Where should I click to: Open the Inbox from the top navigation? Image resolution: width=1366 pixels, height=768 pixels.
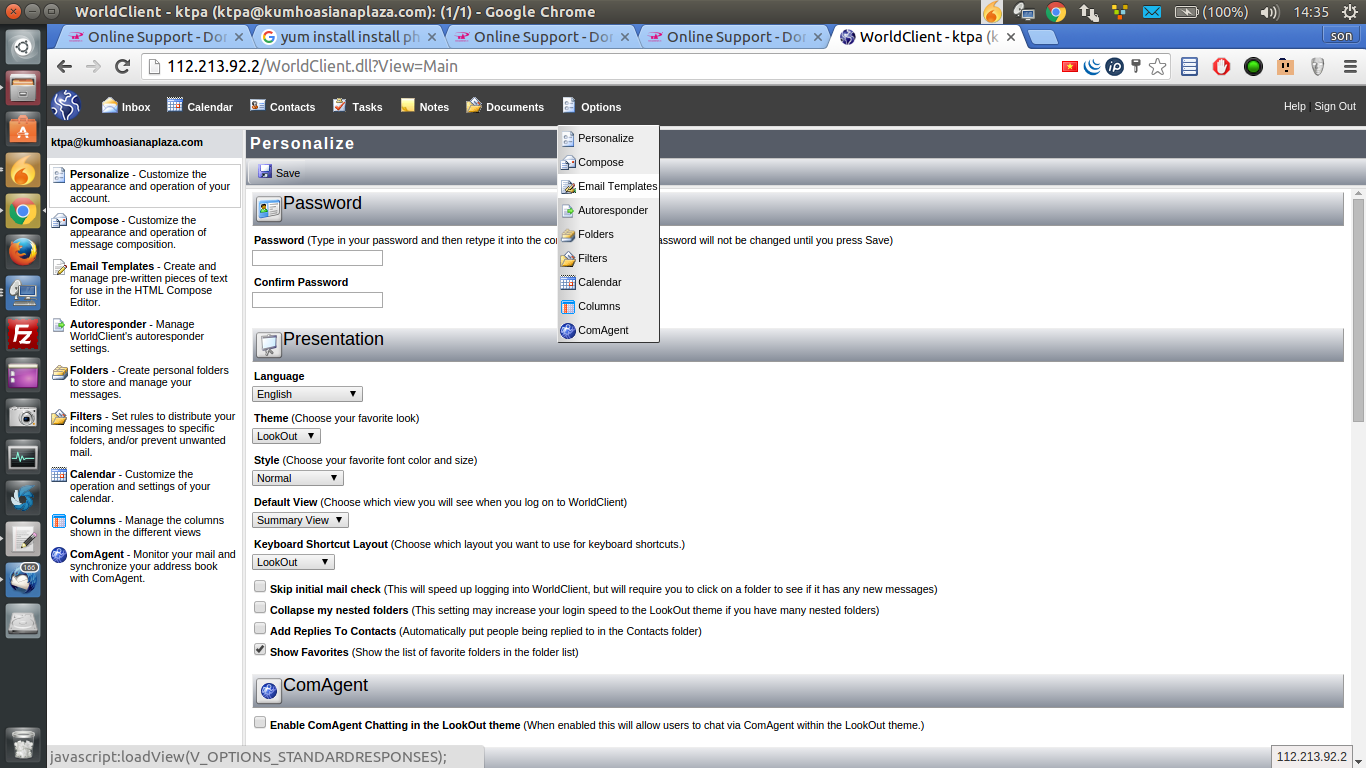pyautogui.click(x=126, y=106)
